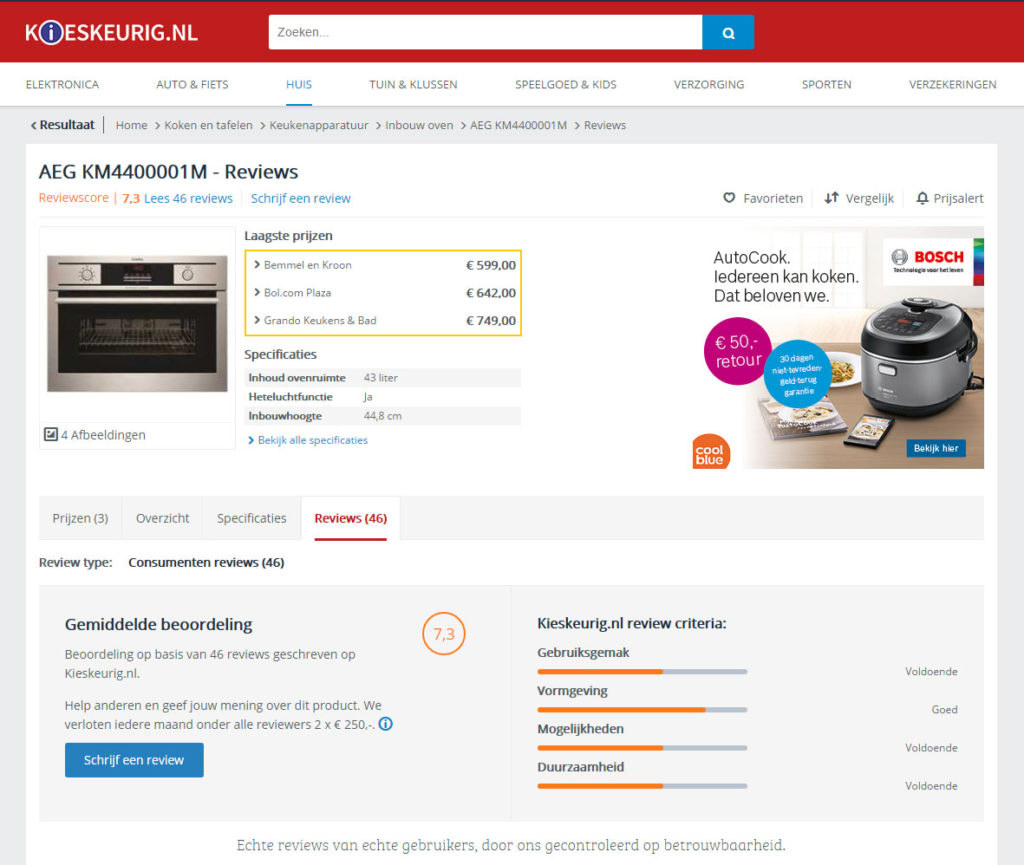
Task: Click the Coolblue logo in the ad
Action: [711, 452]
